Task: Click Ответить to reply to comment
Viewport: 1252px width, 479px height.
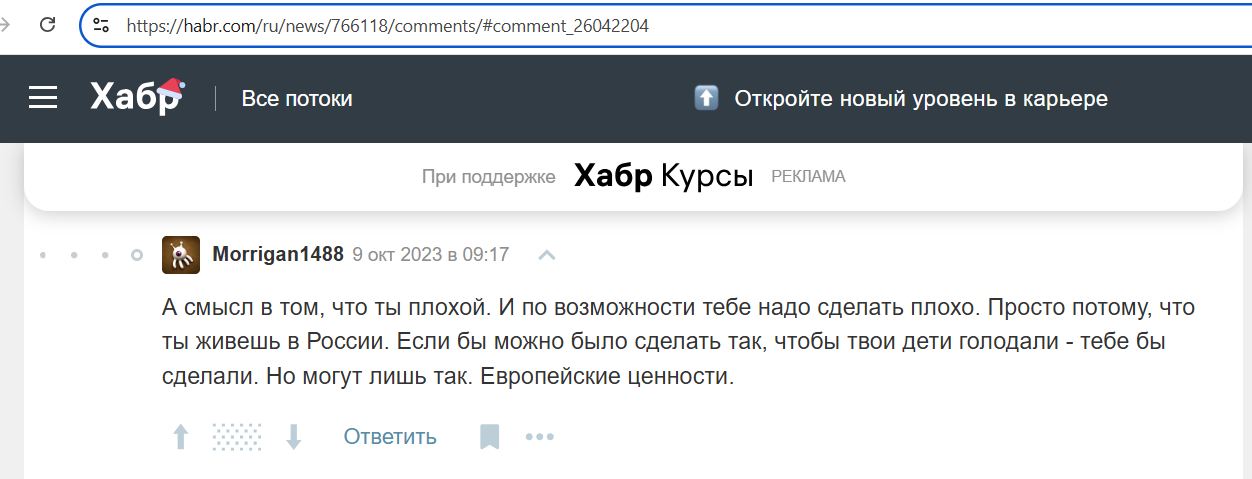Action: click(390, 437)
